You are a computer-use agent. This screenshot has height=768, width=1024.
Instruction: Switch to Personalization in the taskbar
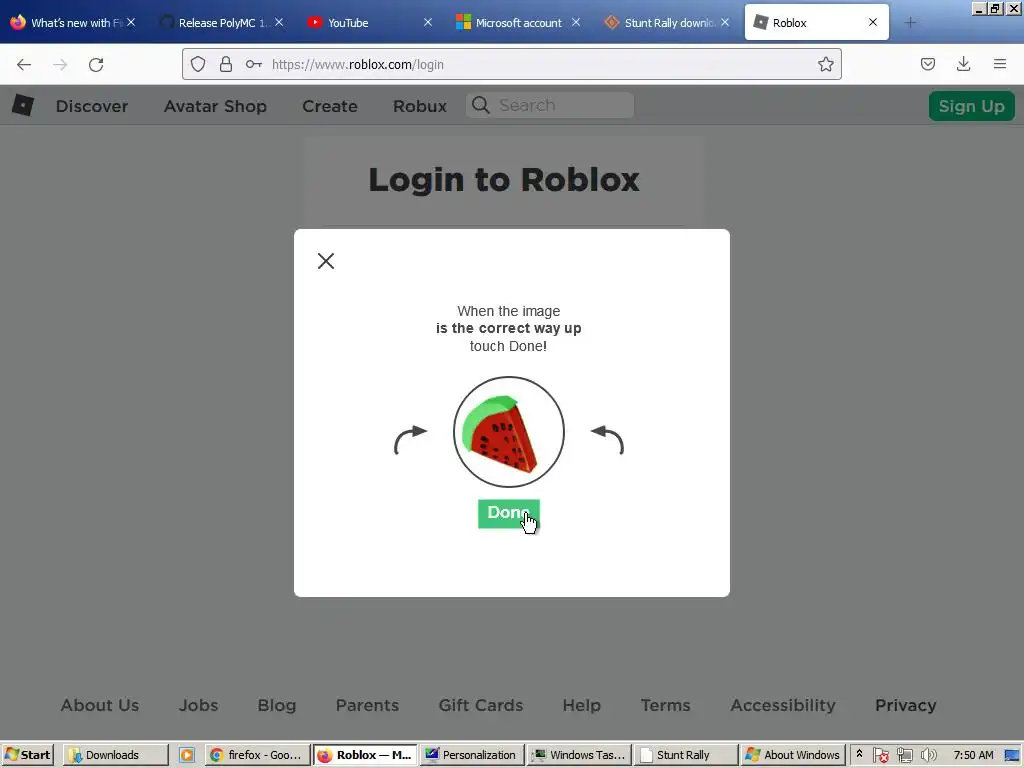tap(472, 755)
